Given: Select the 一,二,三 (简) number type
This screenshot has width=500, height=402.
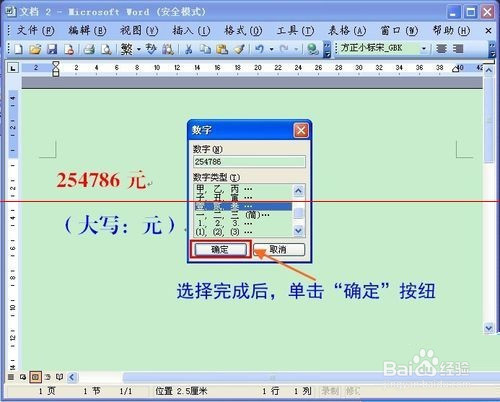Looking at the screenshot, I should (x=243, y=215).
